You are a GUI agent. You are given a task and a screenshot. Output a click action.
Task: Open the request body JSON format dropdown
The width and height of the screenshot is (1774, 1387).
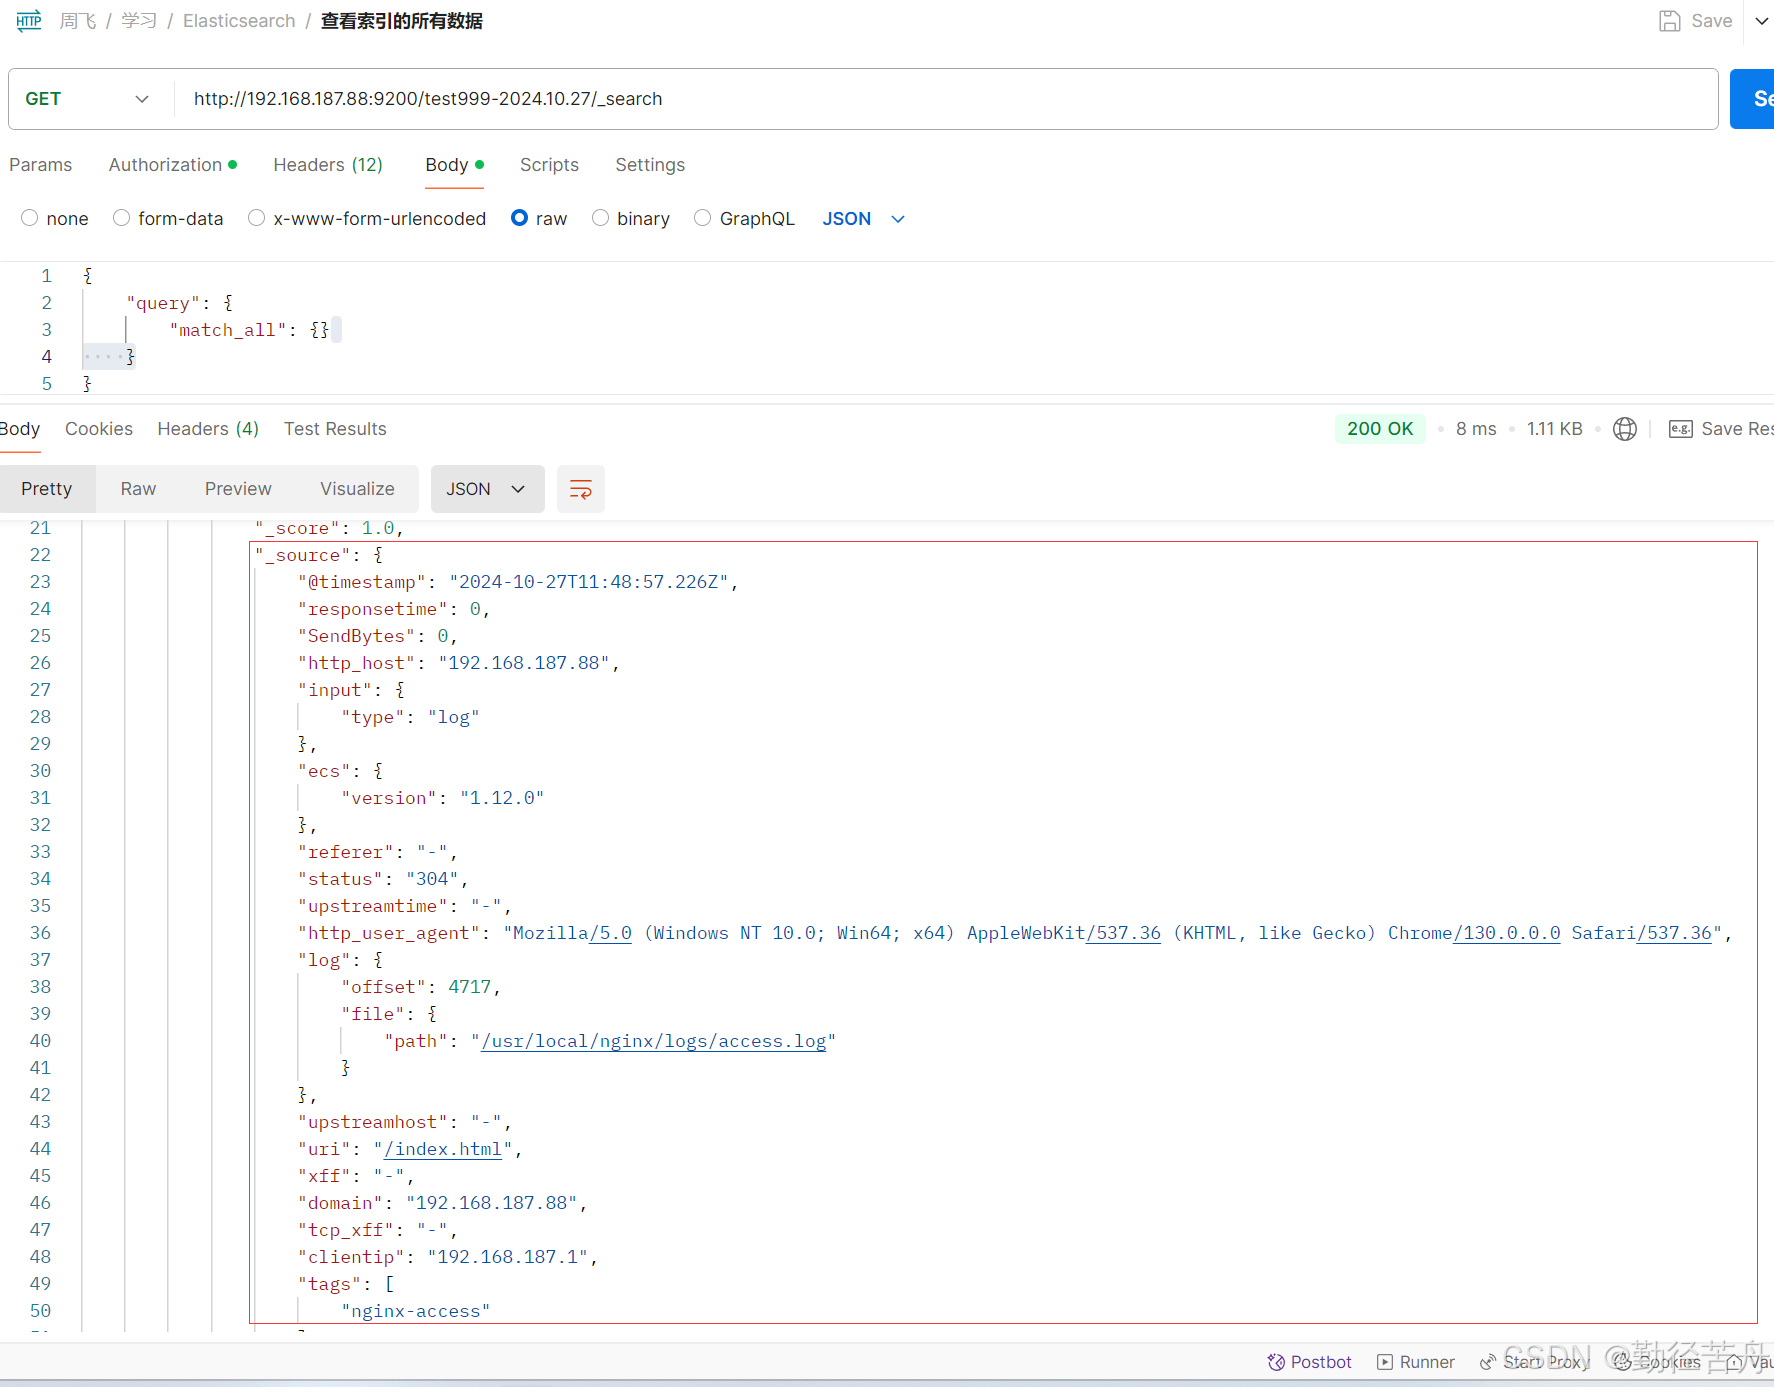[863, 219]
